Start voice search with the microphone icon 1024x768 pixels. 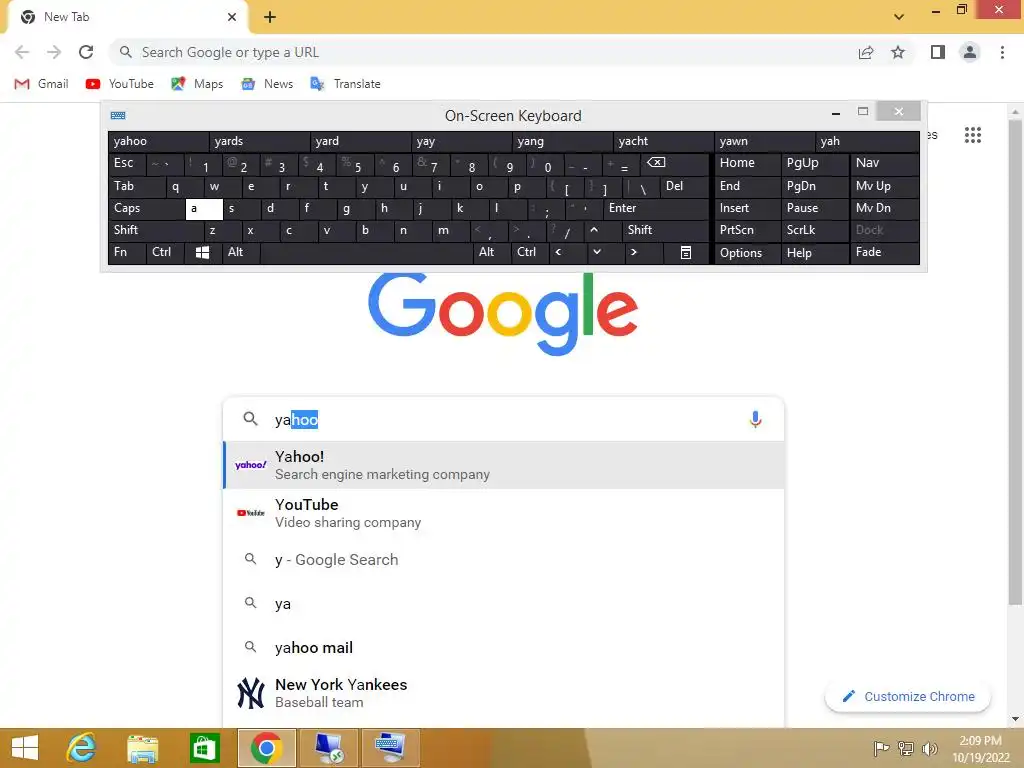[x=755, y=419]
